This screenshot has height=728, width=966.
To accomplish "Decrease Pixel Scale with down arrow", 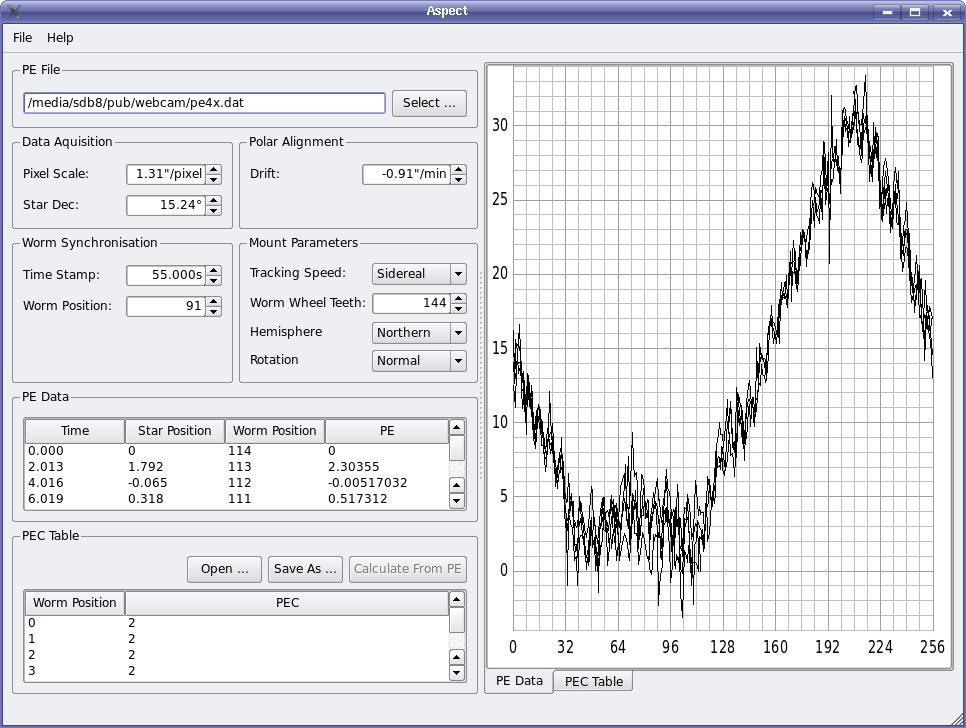I will (214, 179).
